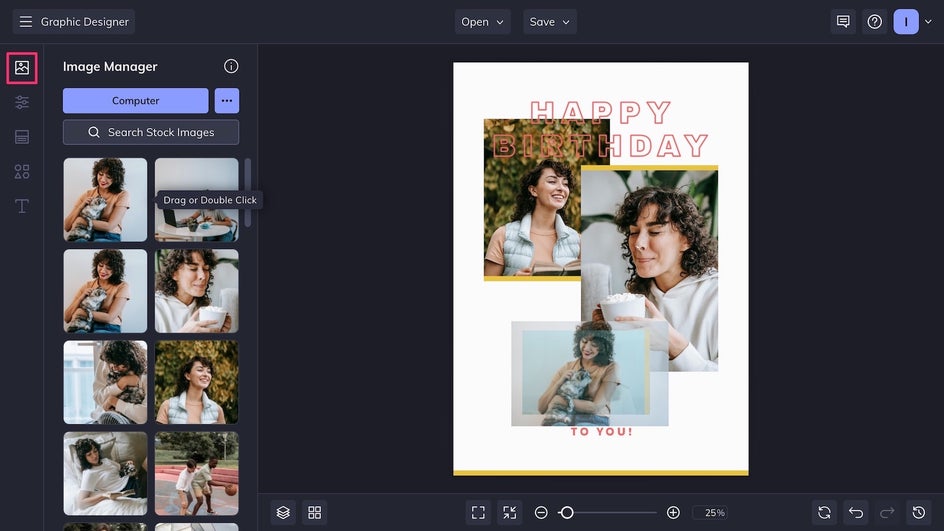Open the Layers panel icon

tap(283, 512)
